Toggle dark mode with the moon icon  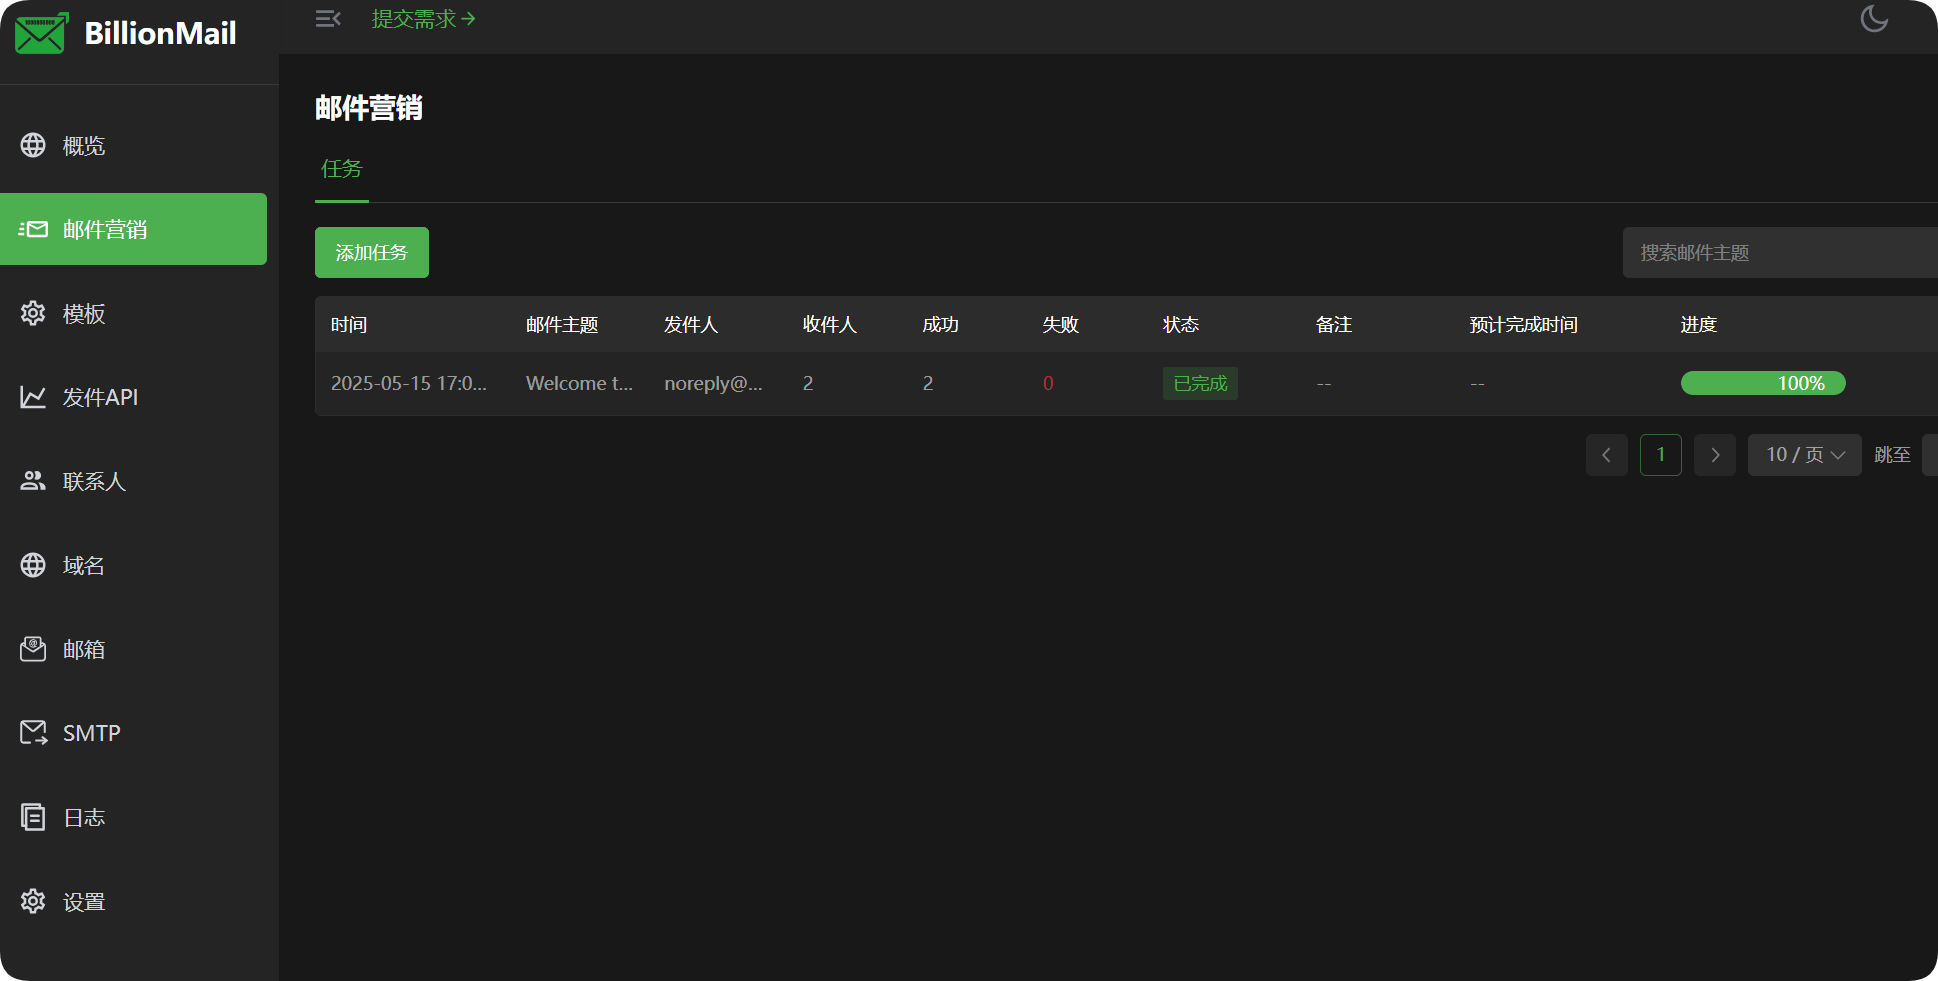1874,19
